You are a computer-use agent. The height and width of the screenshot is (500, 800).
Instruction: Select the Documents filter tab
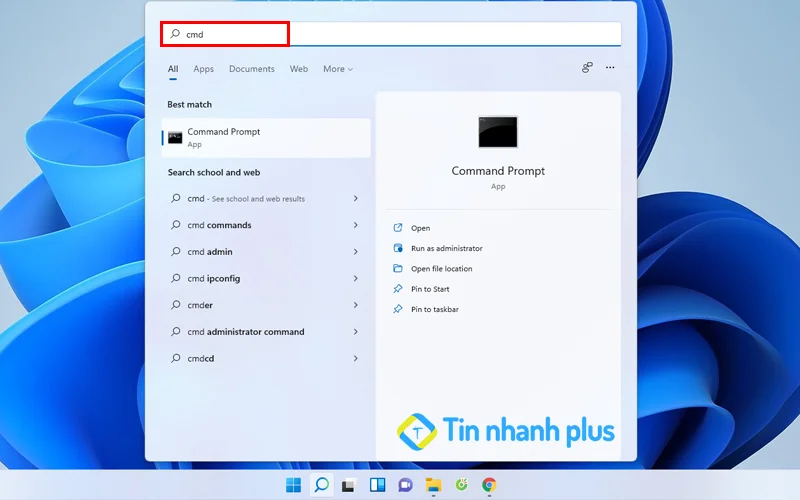(x=251, y=69)
